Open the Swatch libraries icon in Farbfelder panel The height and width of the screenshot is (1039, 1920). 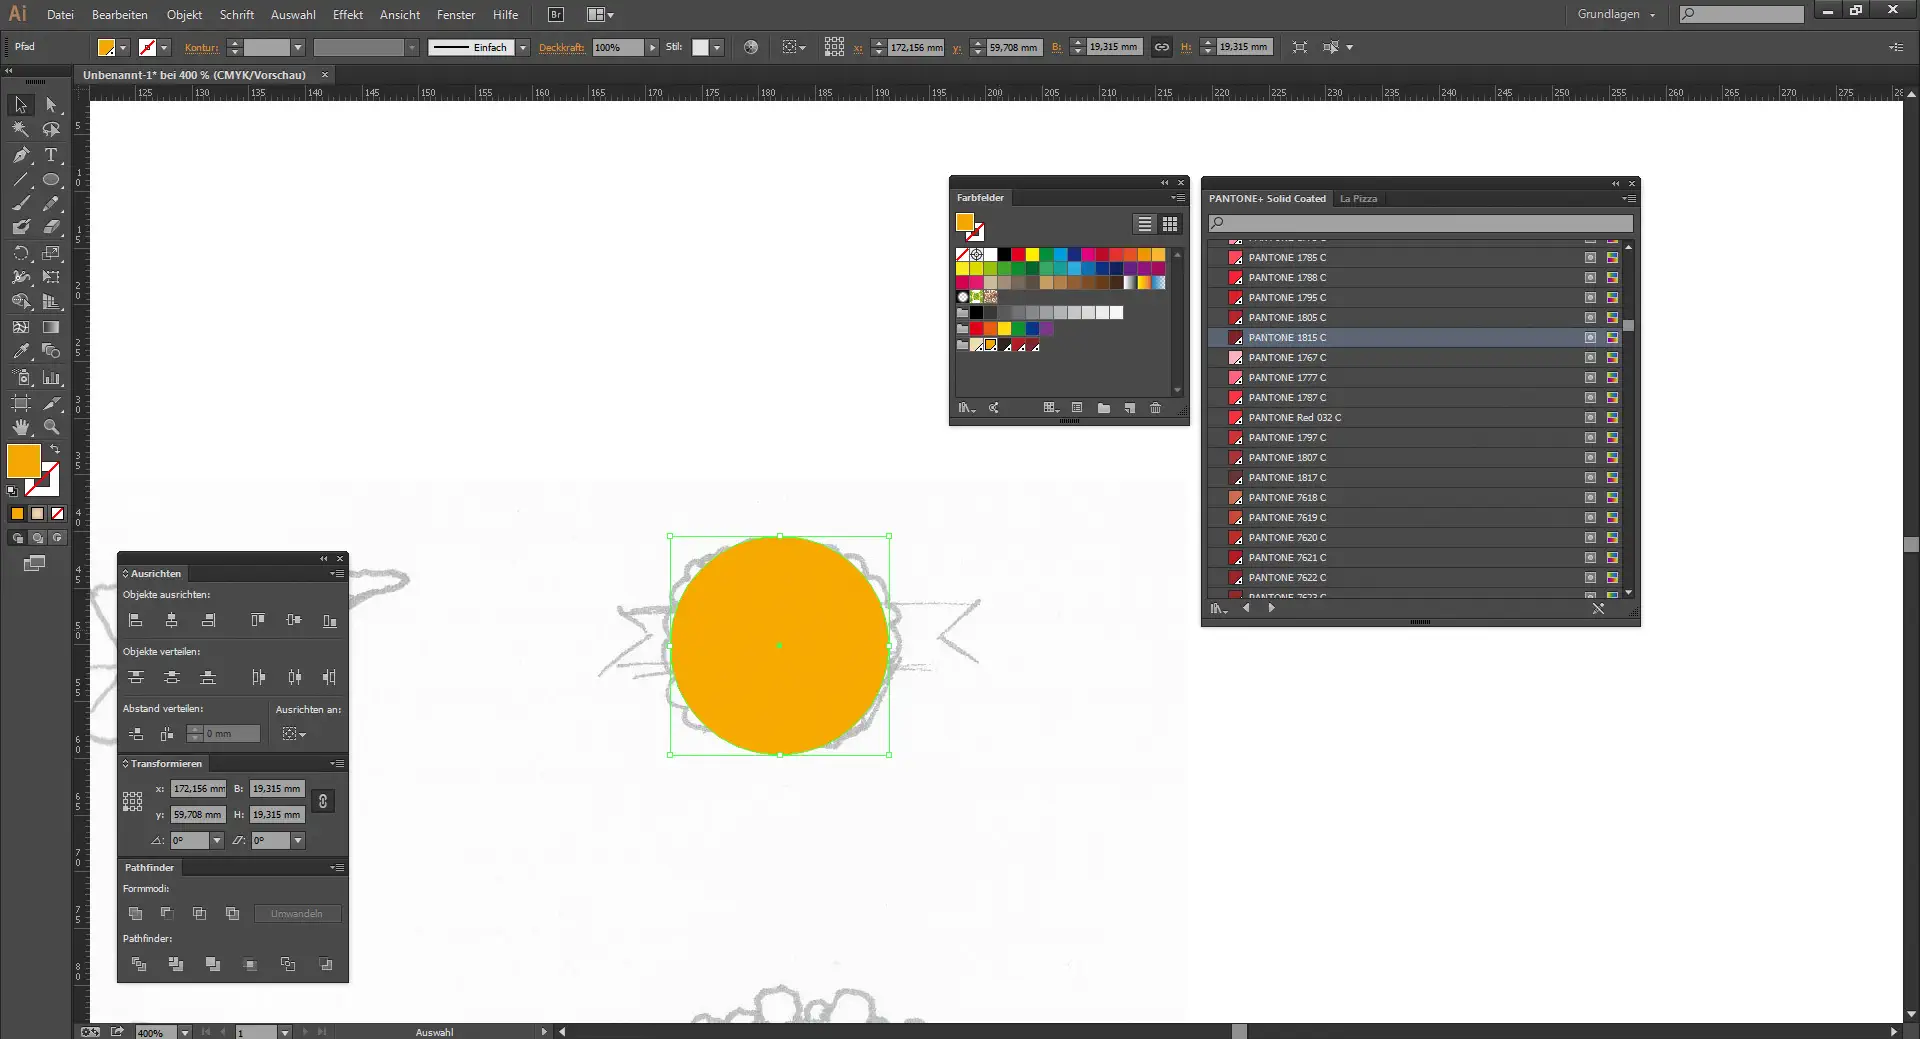pyautogui.click(x=966, y=406)
